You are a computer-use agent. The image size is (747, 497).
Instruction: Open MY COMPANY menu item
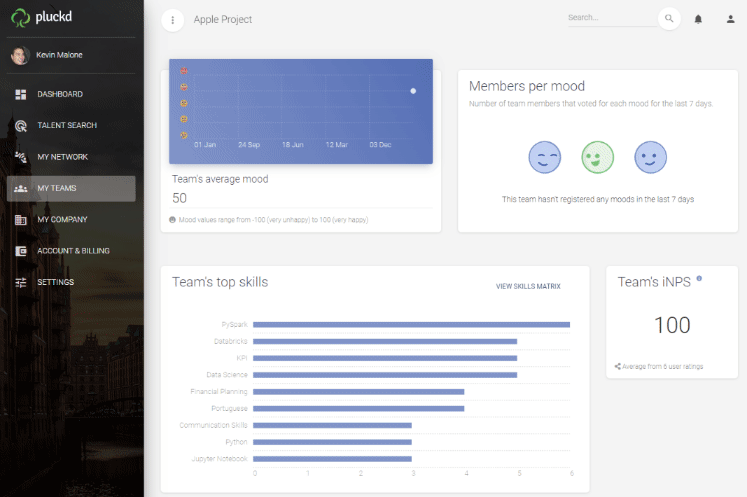click(x=71, y=220)
